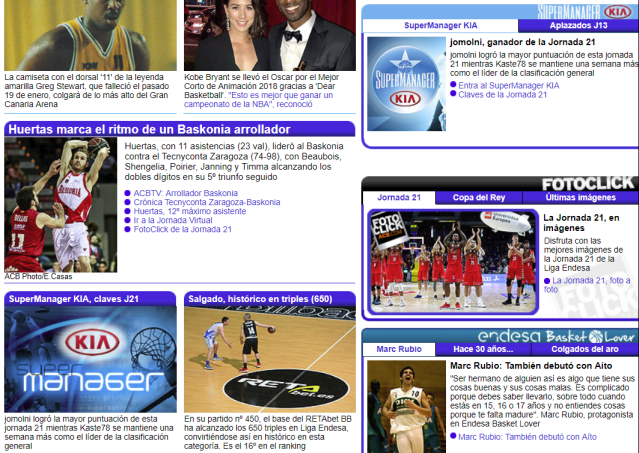Switch to the Copa del Rey tab
639x453 pixels.
click(479, 198)
